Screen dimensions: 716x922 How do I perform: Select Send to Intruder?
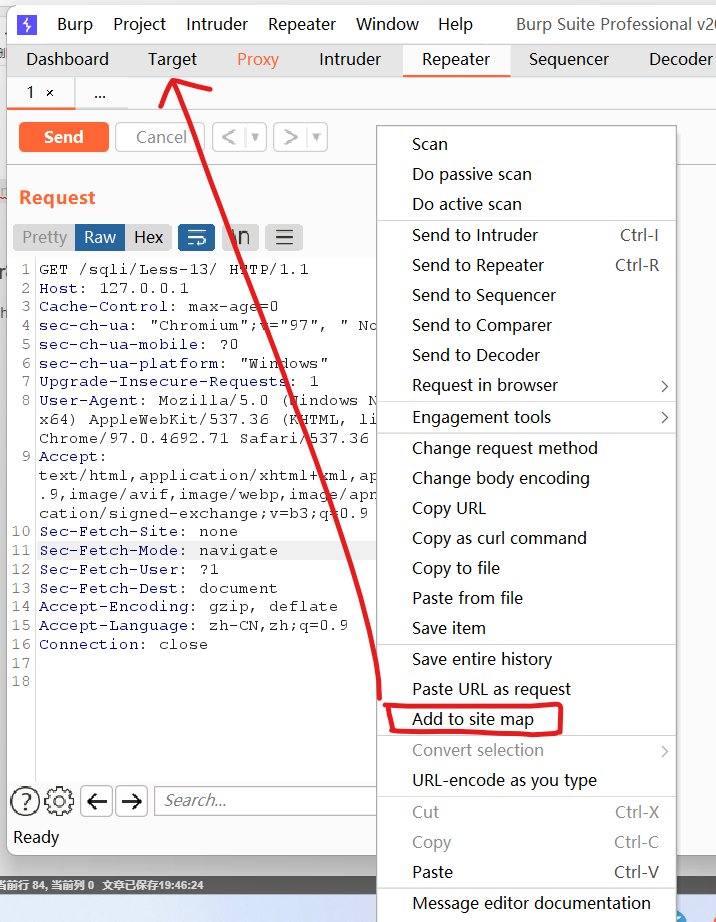(526, 235)
